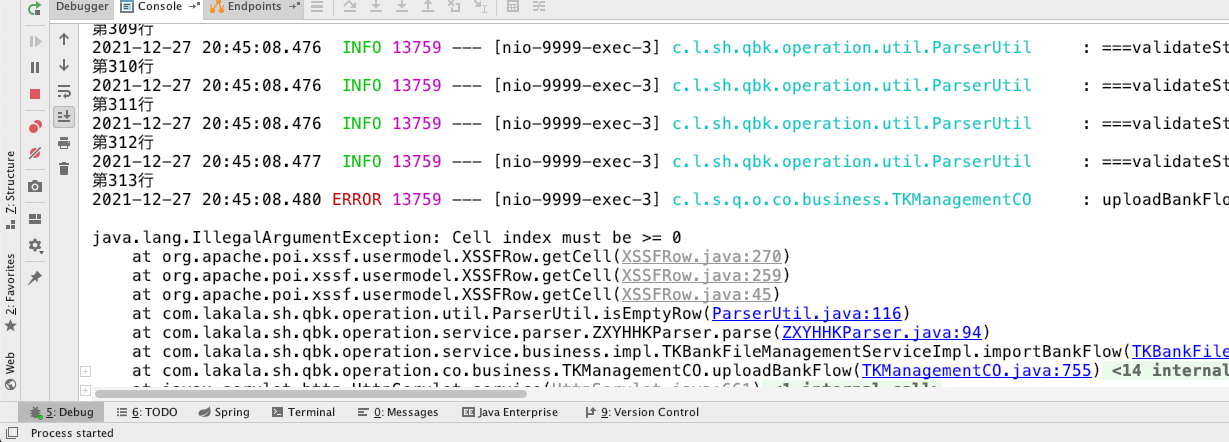Open the TKManagementCO.java:755 link
This screenshot has height=442, width=1229.
975,371
